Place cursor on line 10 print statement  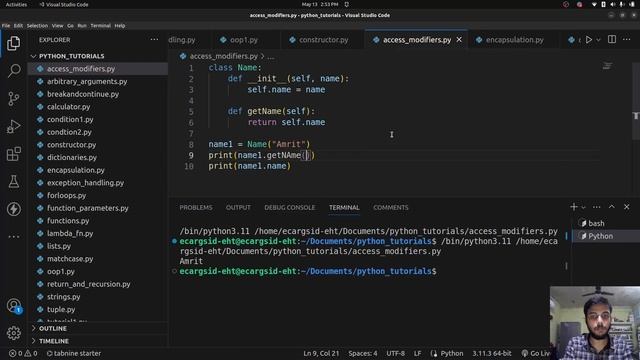click(x=249, y=166)
